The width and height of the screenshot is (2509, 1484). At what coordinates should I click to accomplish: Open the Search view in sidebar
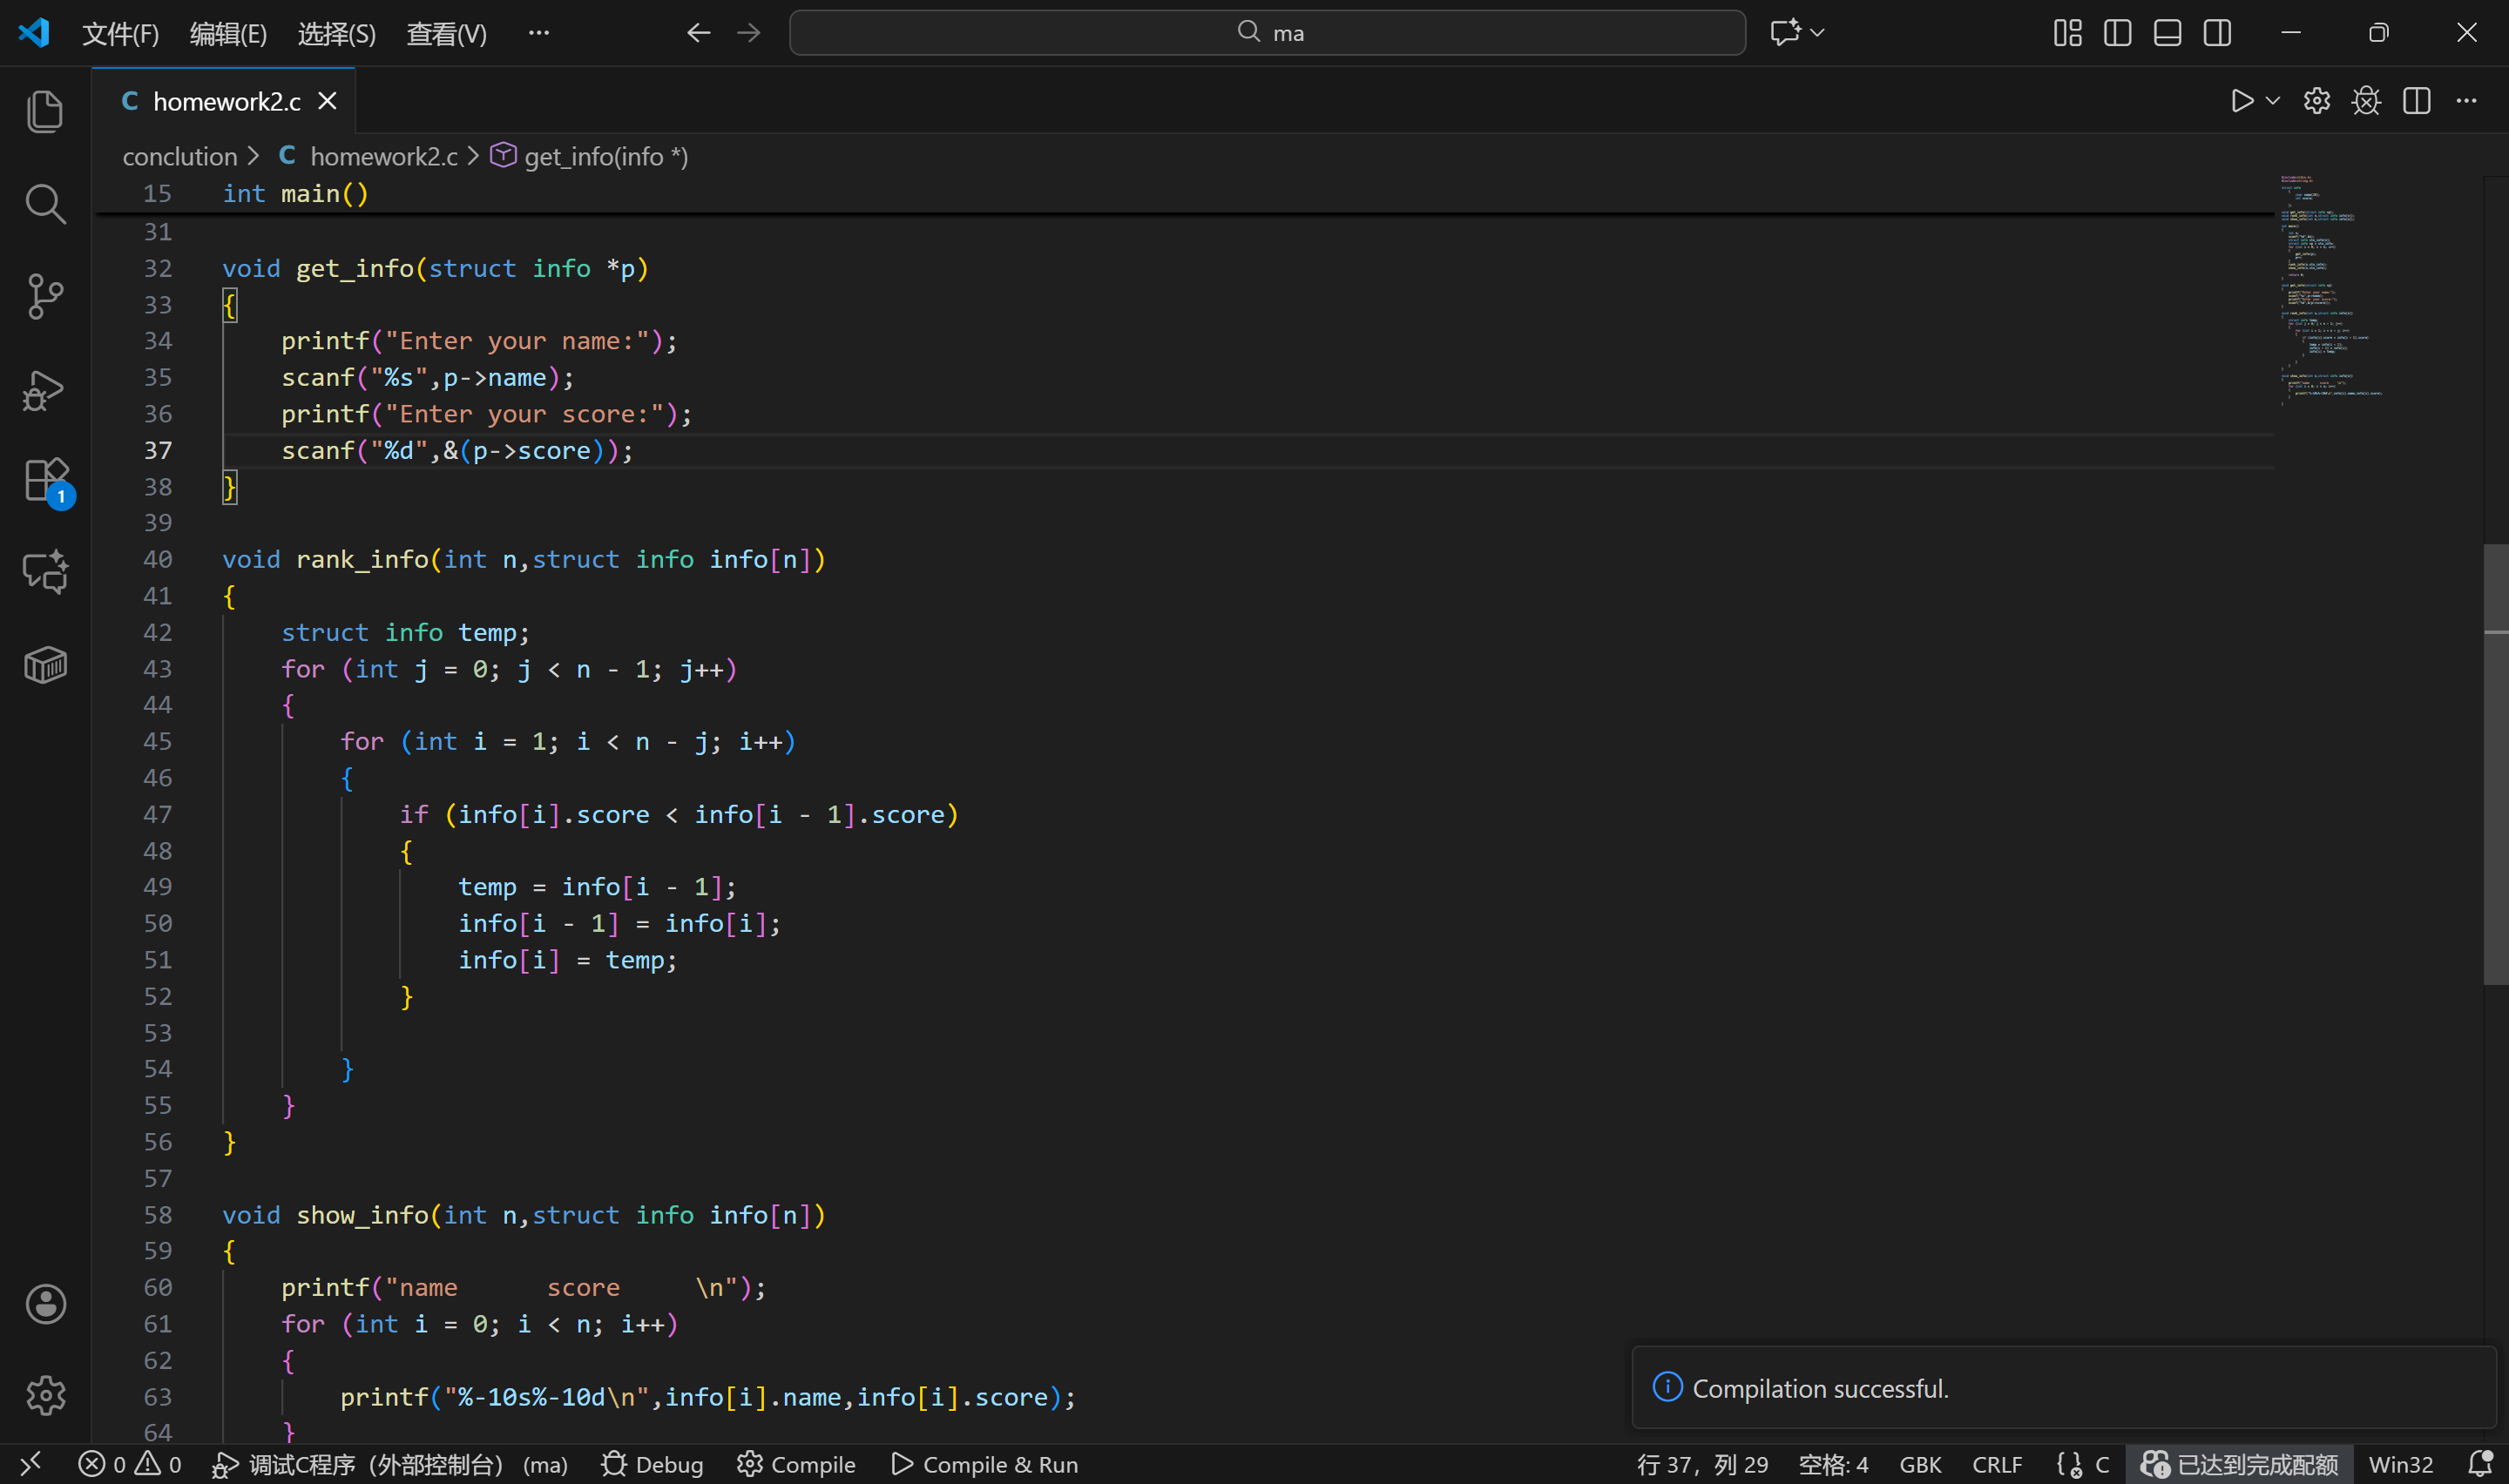[x=45, y=203]
